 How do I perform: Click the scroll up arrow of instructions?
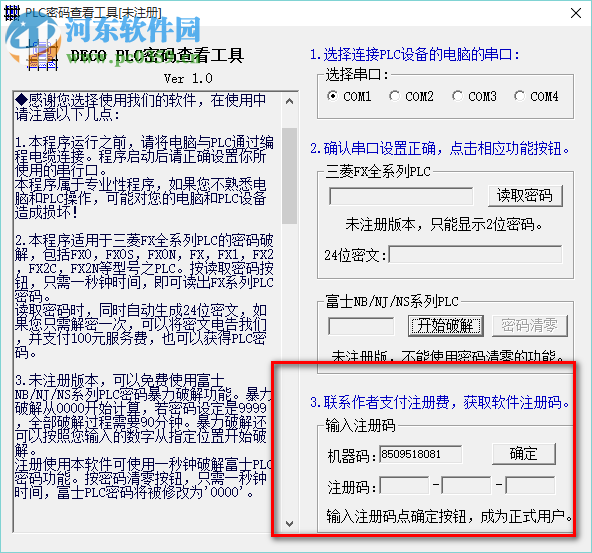[290, 101]
